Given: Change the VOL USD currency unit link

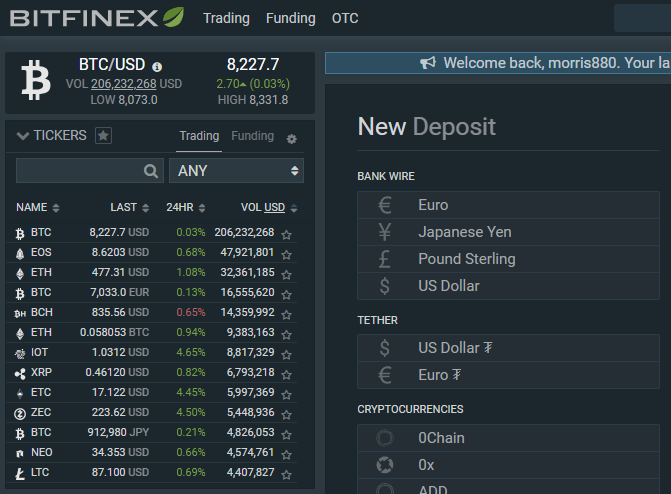Looking at the screenshot, I should click(274, 208).
